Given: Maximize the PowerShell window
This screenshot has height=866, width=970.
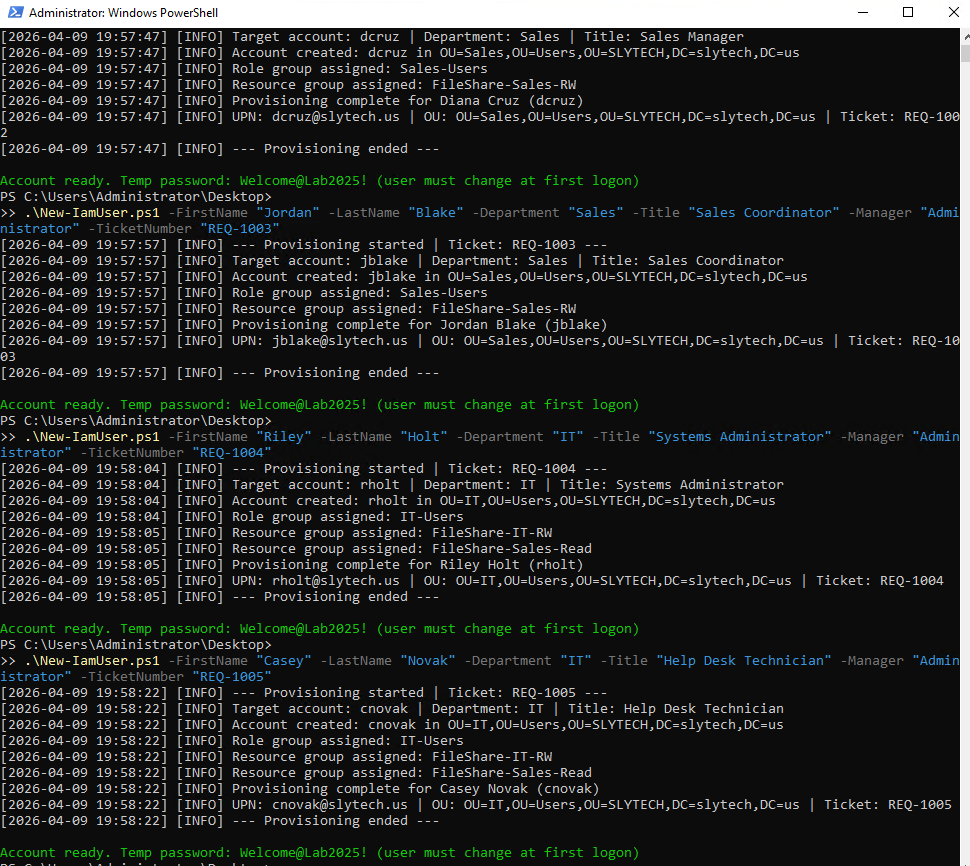Looking at the screenshot, I should [x=908, y=13].
